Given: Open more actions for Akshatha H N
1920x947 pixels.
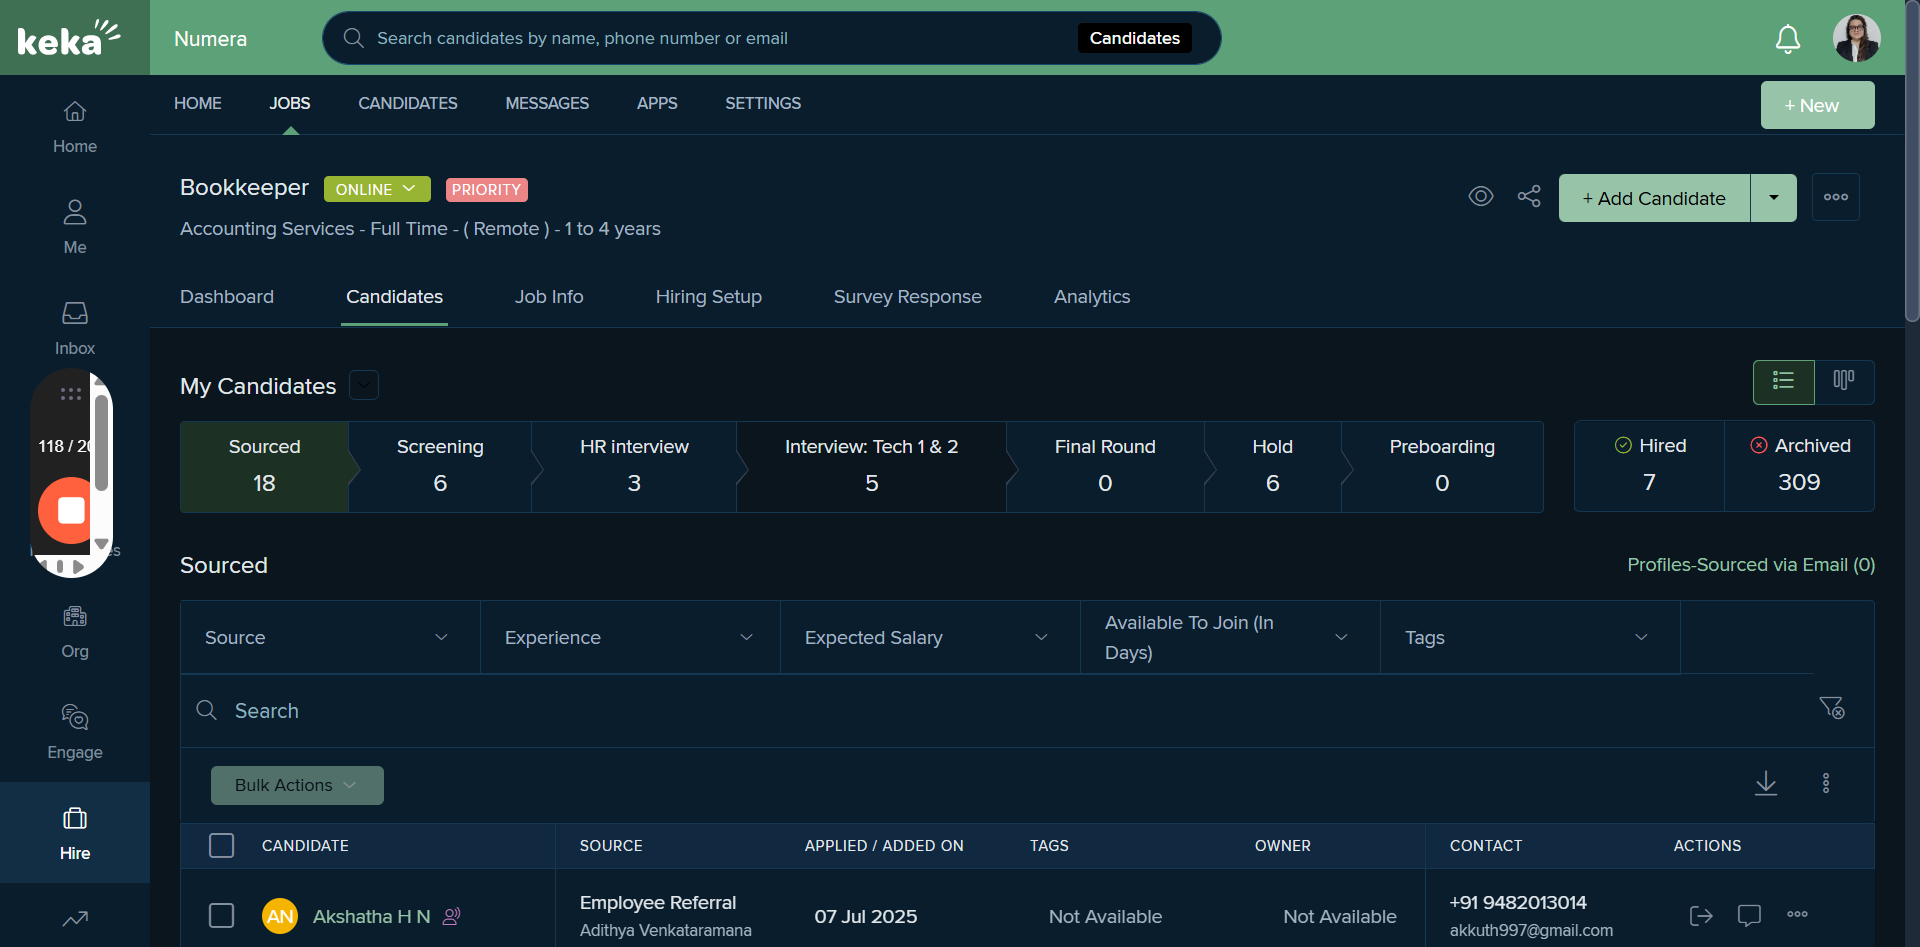Looking at the screenshot, I should [x=1797, y=914].
